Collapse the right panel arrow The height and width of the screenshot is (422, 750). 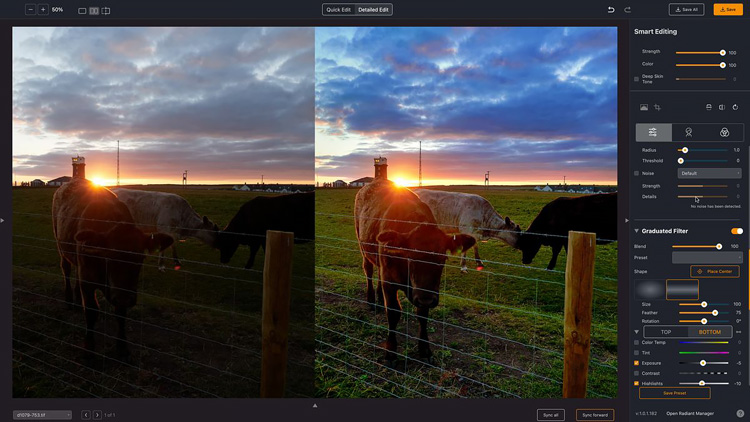[x=627, y=221]
